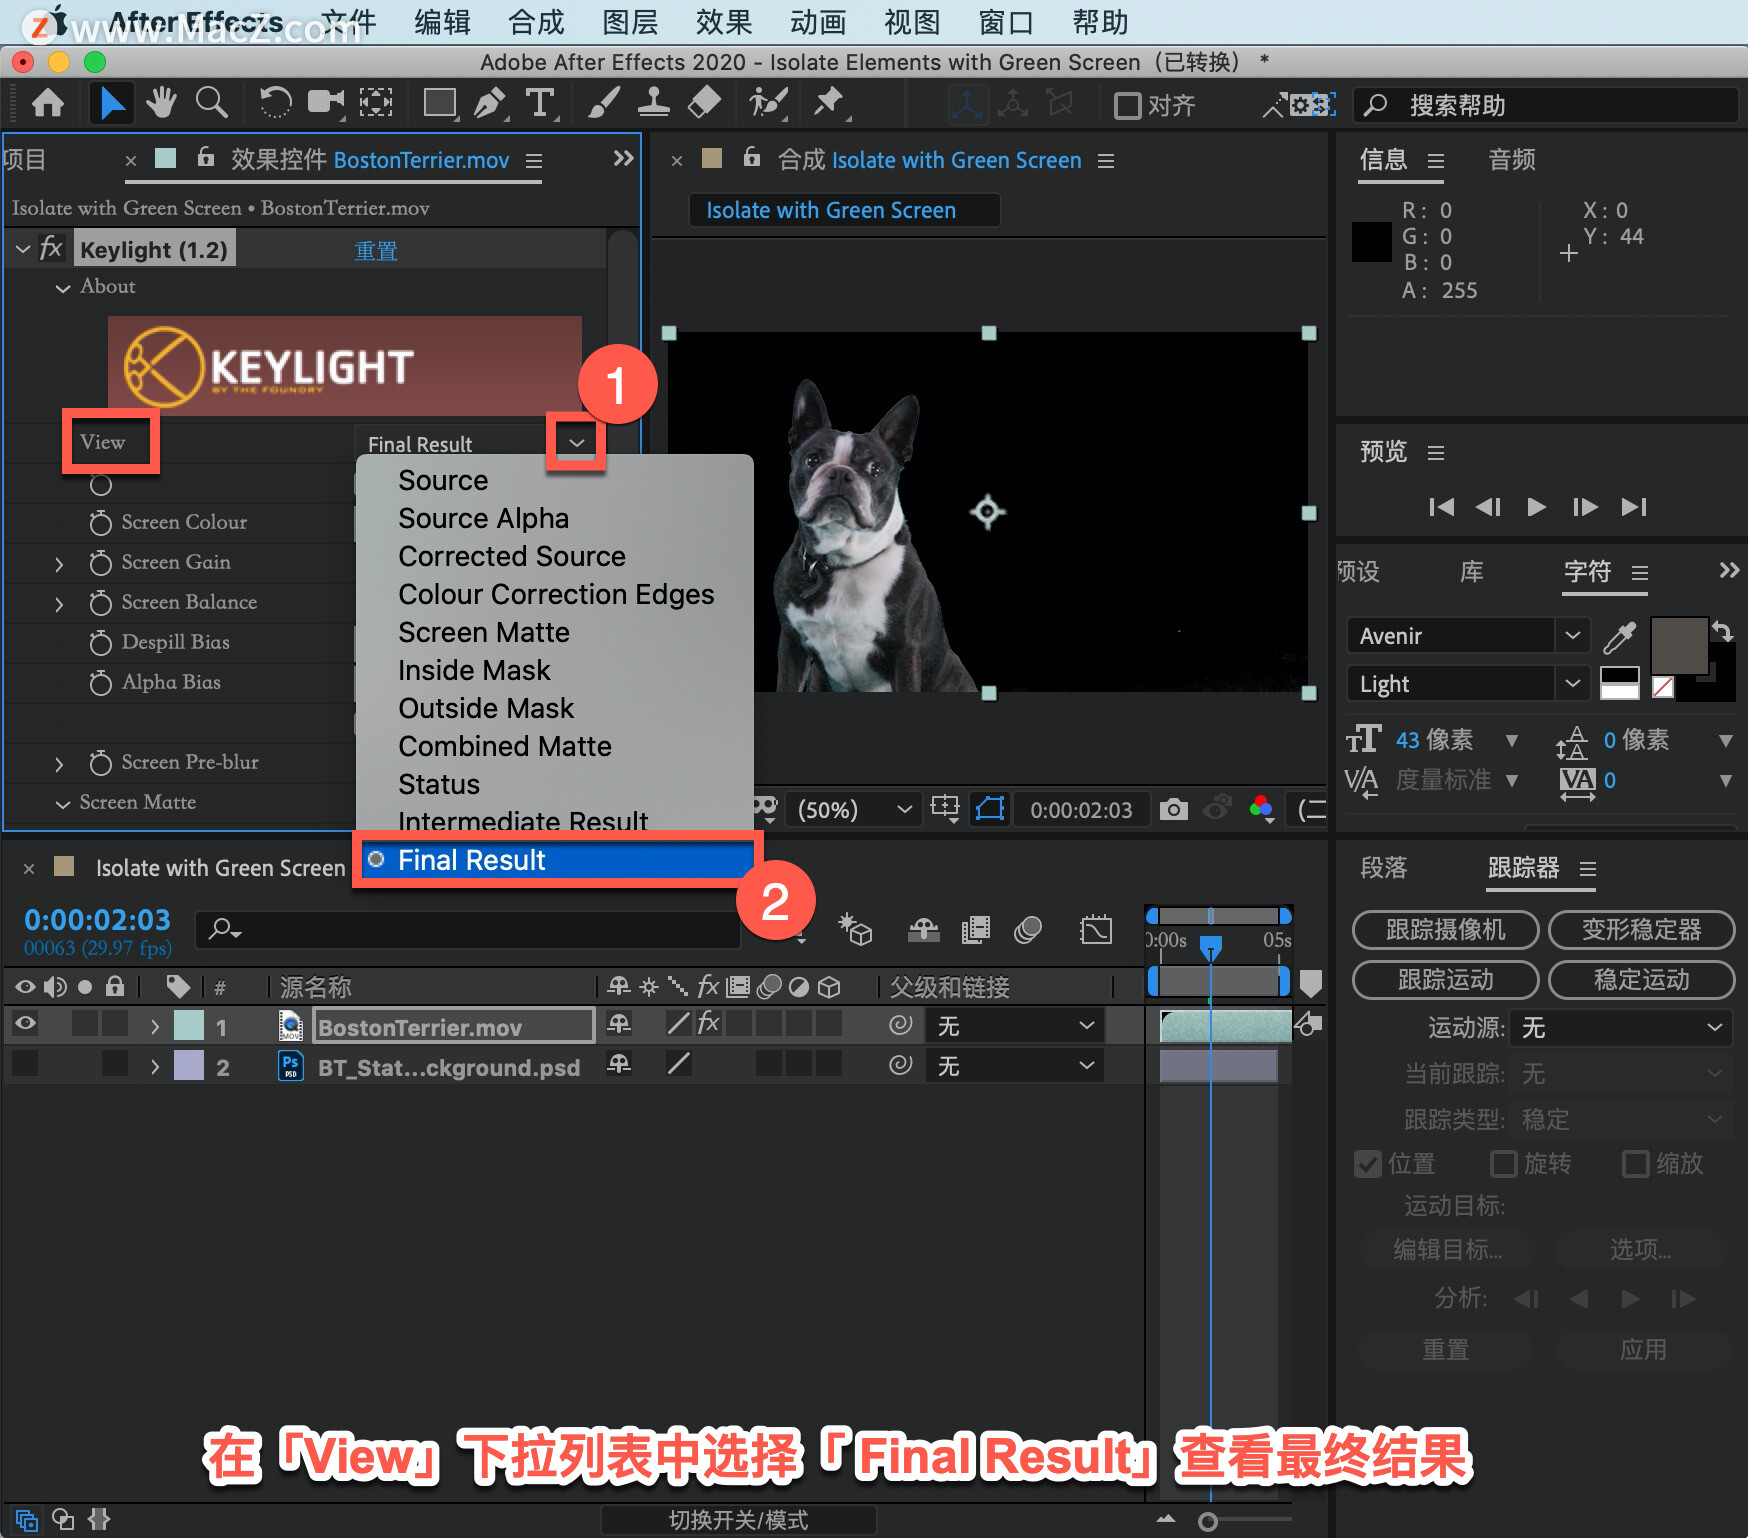
Task: Open the View dropdown arrow
Action: (576, 442)
